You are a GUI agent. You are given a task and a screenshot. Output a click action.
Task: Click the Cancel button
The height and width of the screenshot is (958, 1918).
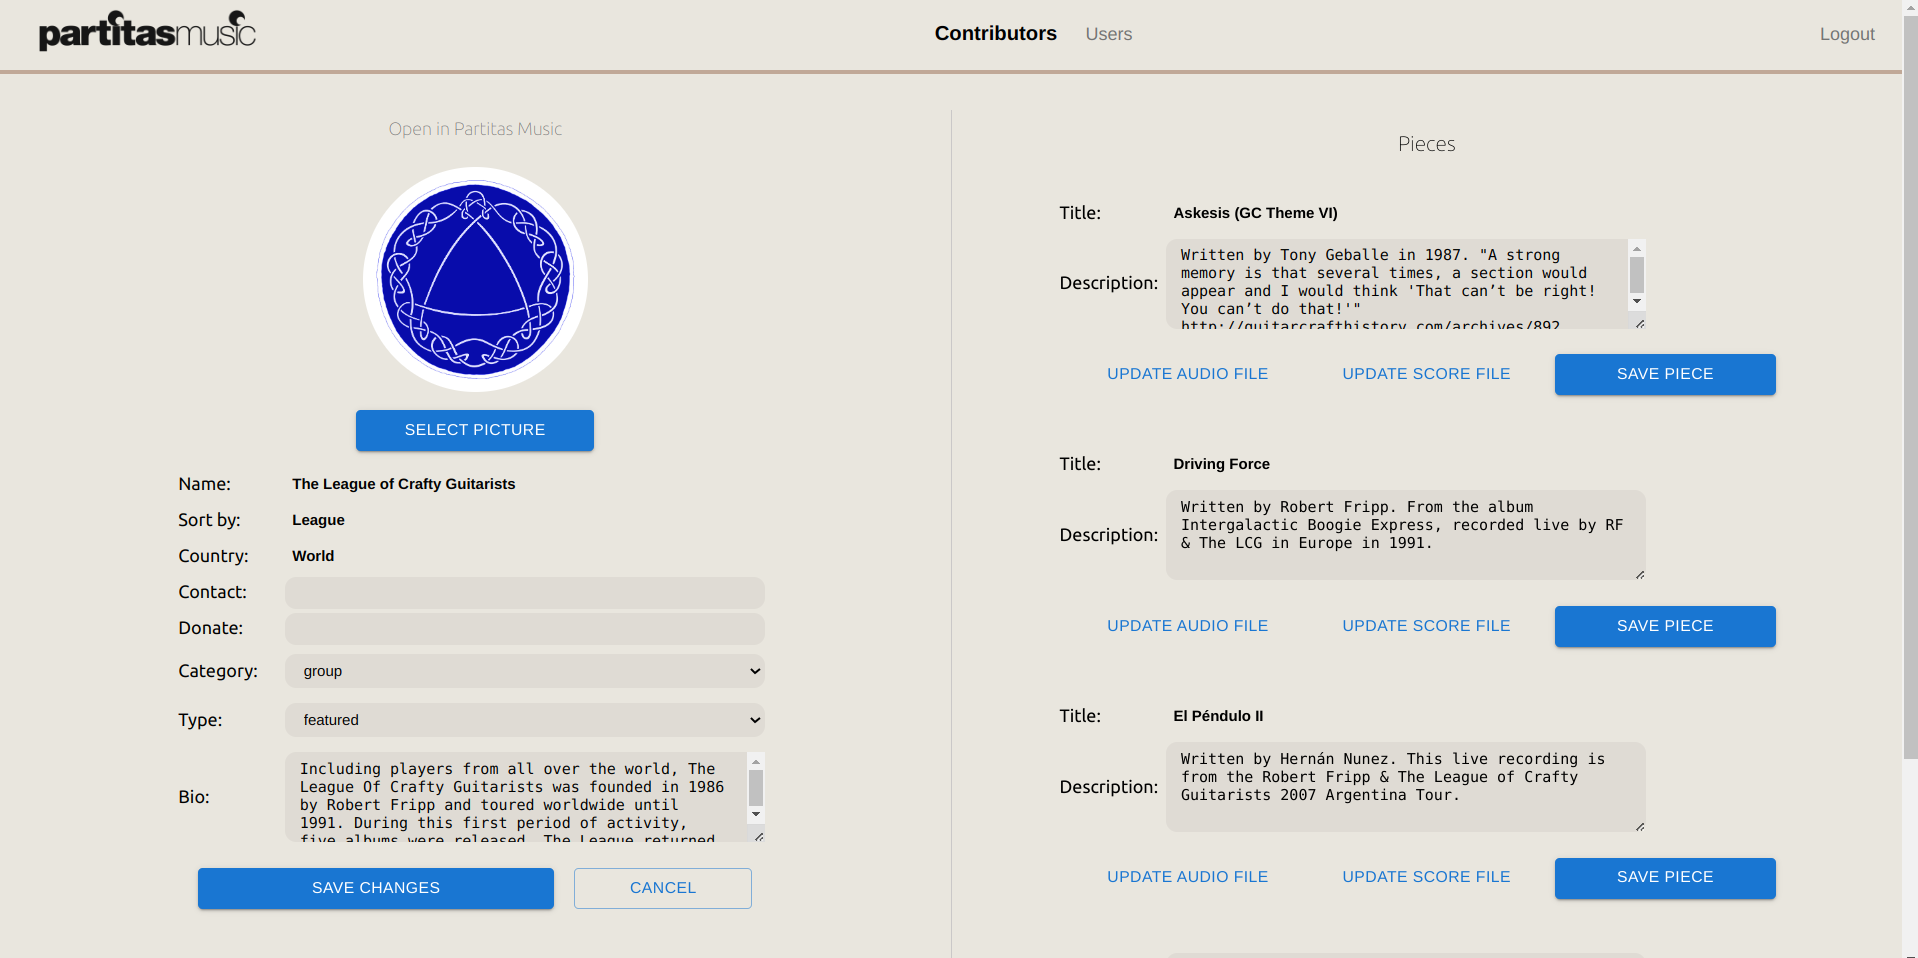coord(663,888)
